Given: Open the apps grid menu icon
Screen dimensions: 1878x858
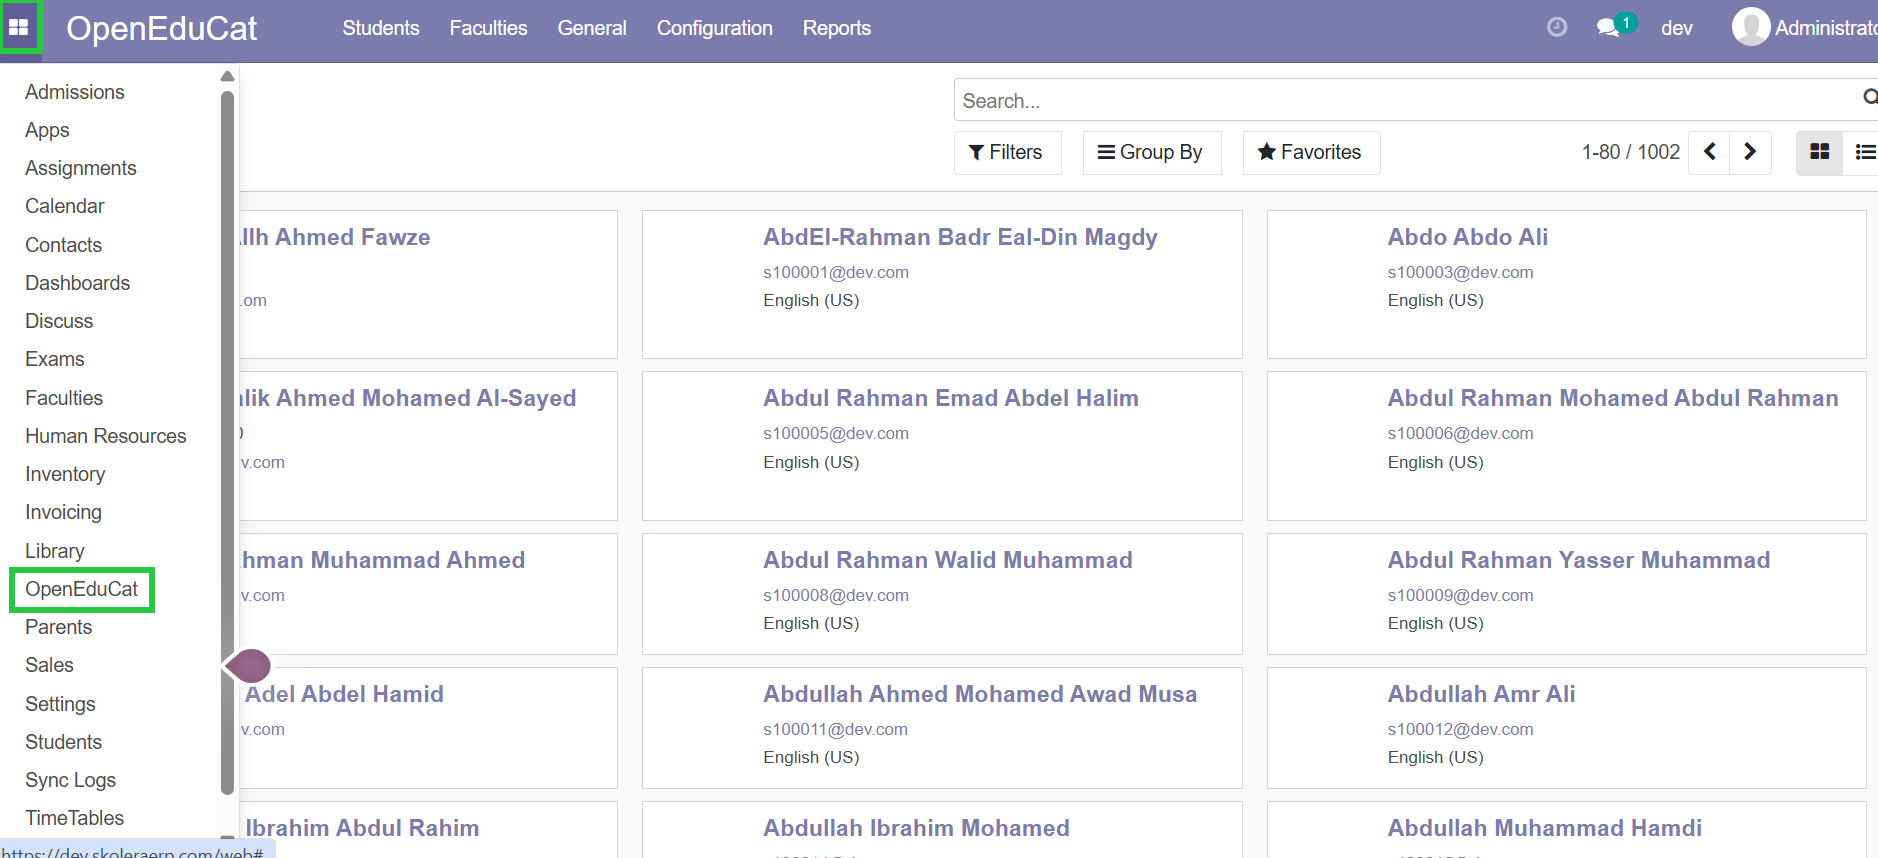Looking at the screenshot, I should tap(19, 27).
